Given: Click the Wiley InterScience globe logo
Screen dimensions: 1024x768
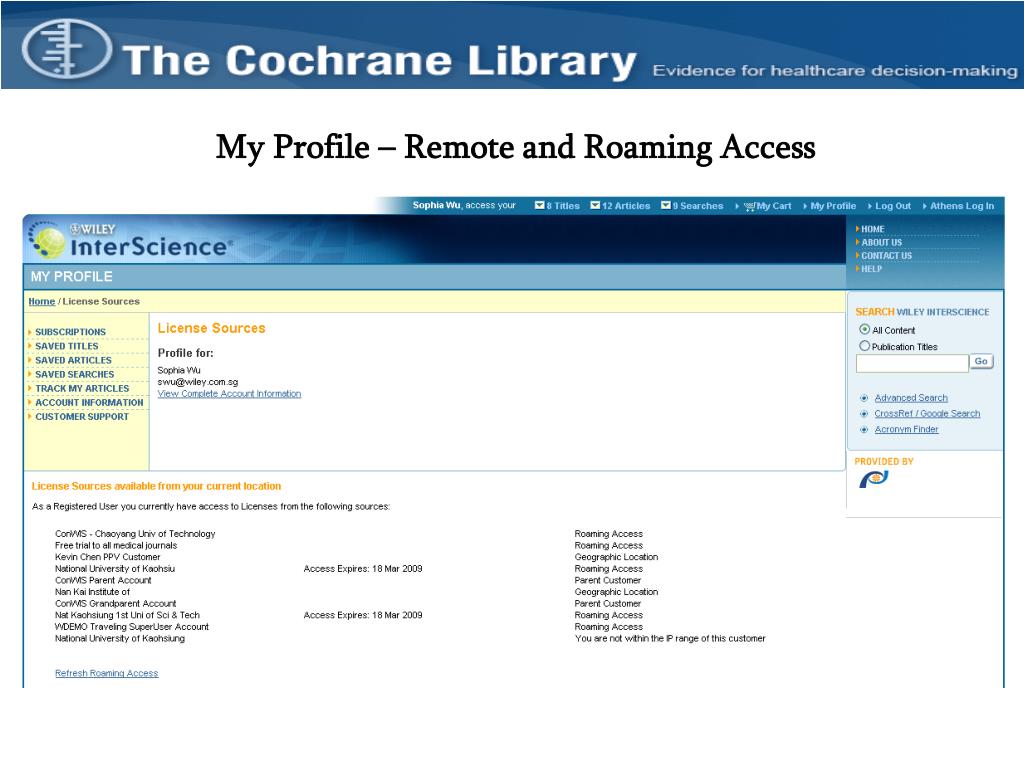Looking at the screenshot, I should click(48, 240).
